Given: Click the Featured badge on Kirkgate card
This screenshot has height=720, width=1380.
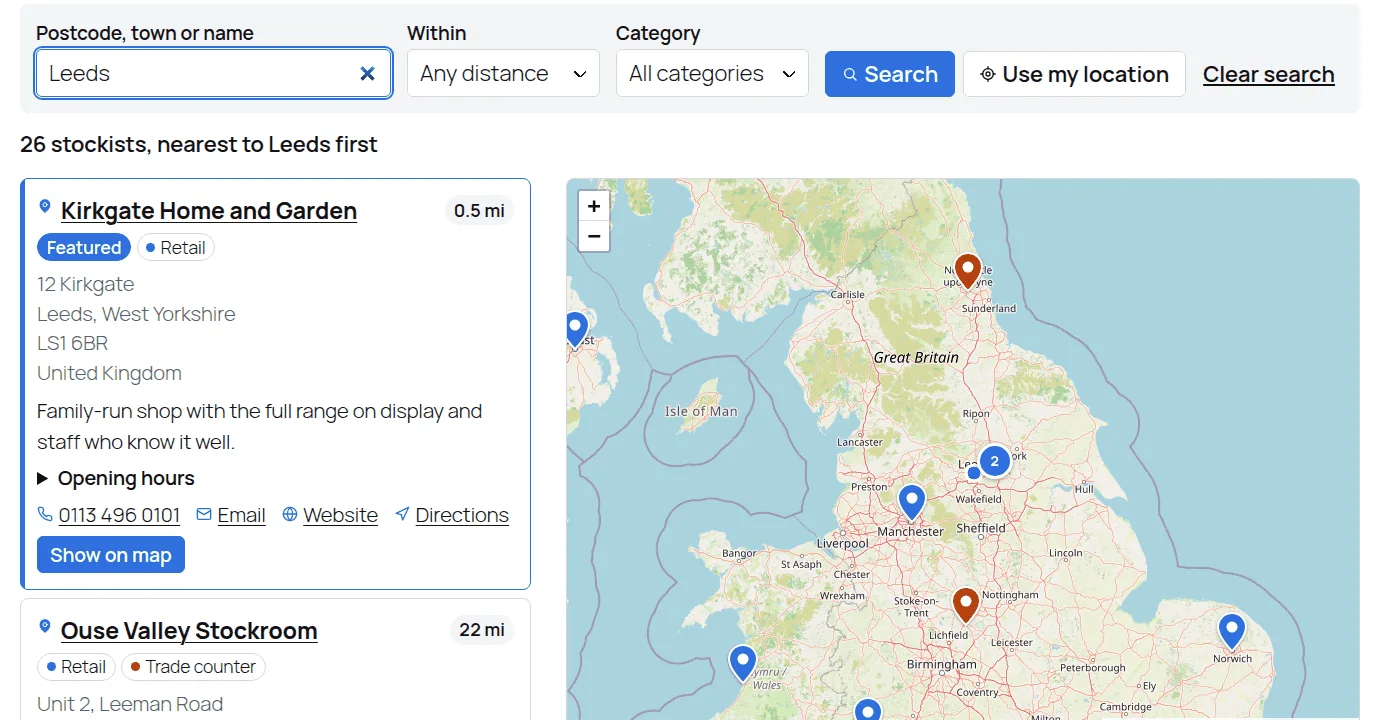Looking at the screenshot, I should pyautogui.click(x=84, y=248).
